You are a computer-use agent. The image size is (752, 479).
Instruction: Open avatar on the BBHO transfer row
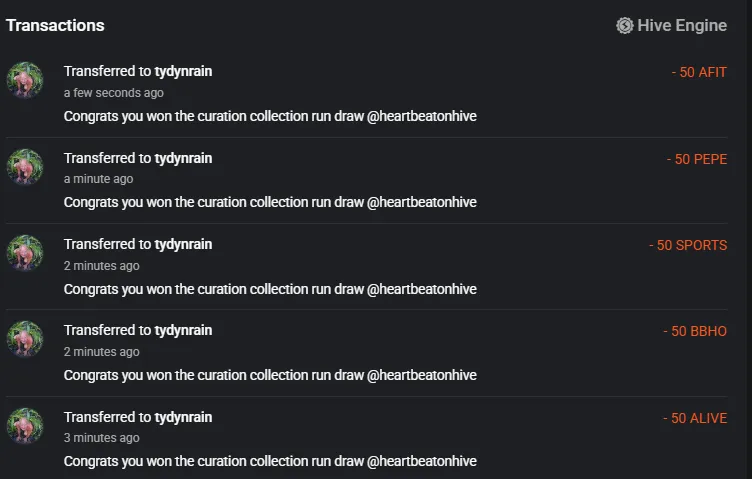click(x=25, y=339)
